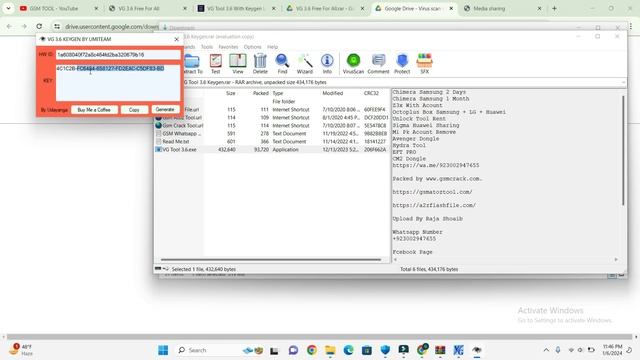Open the Windows Start menu

tap(163, 350)
